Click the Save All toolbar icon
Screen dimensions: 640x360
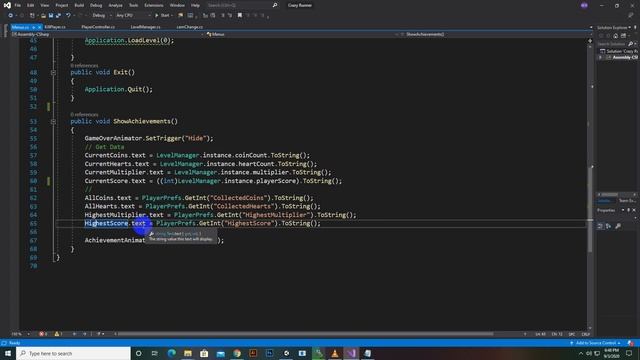tap(58, 16)
